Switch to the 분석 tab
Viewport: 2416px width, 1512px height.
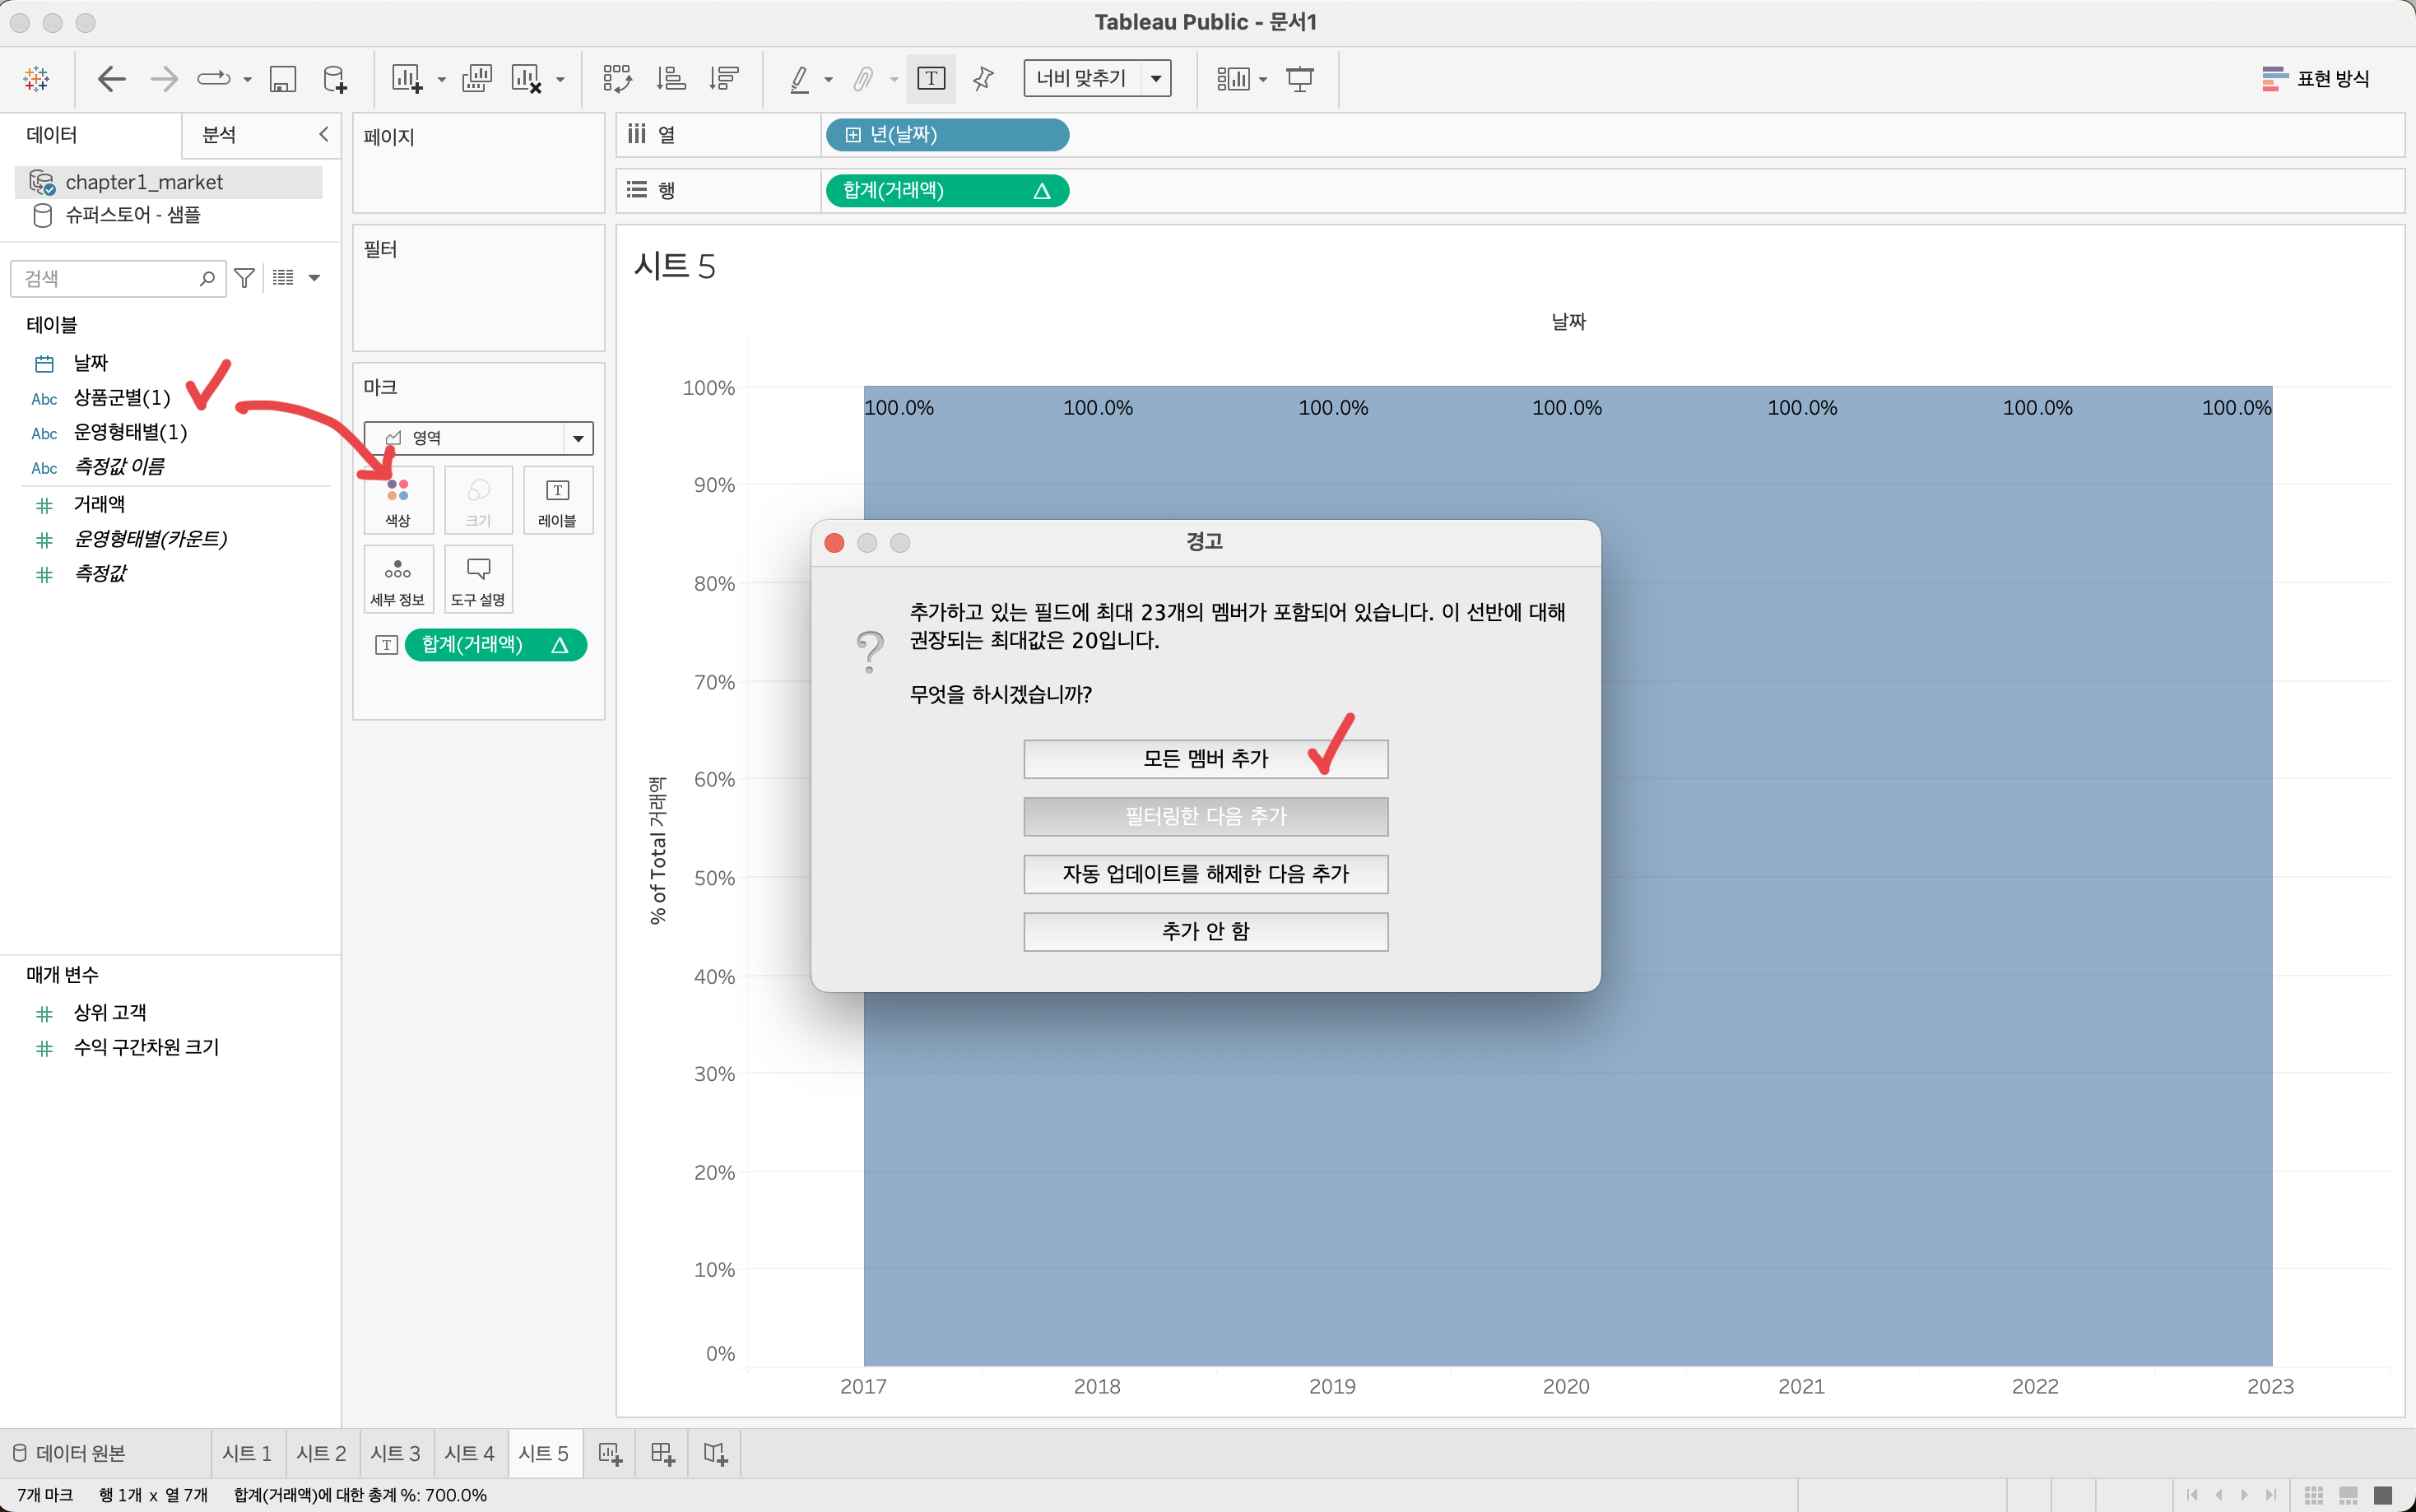pos(219,135)
